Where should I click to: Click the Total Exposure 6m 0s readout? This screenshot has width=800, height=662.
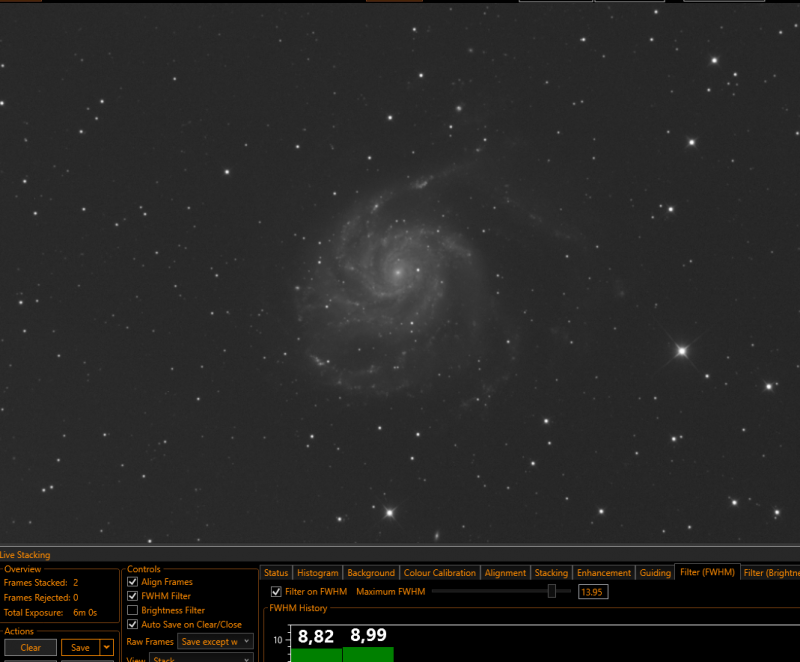pyautogui.click(x=50, y=613)
